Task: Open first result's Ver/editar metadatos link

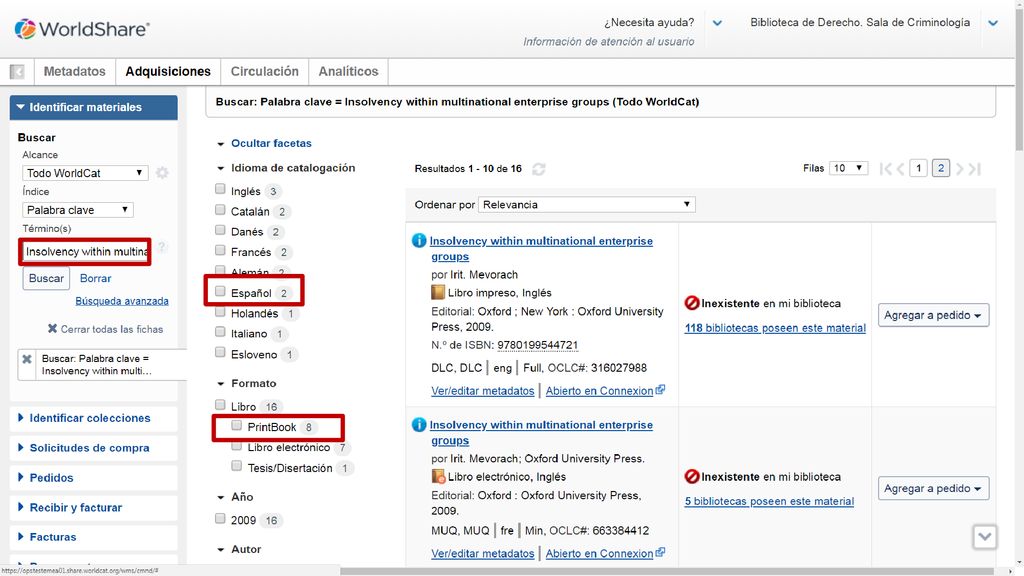Action: pyautogui.click(x=483, y=391)
